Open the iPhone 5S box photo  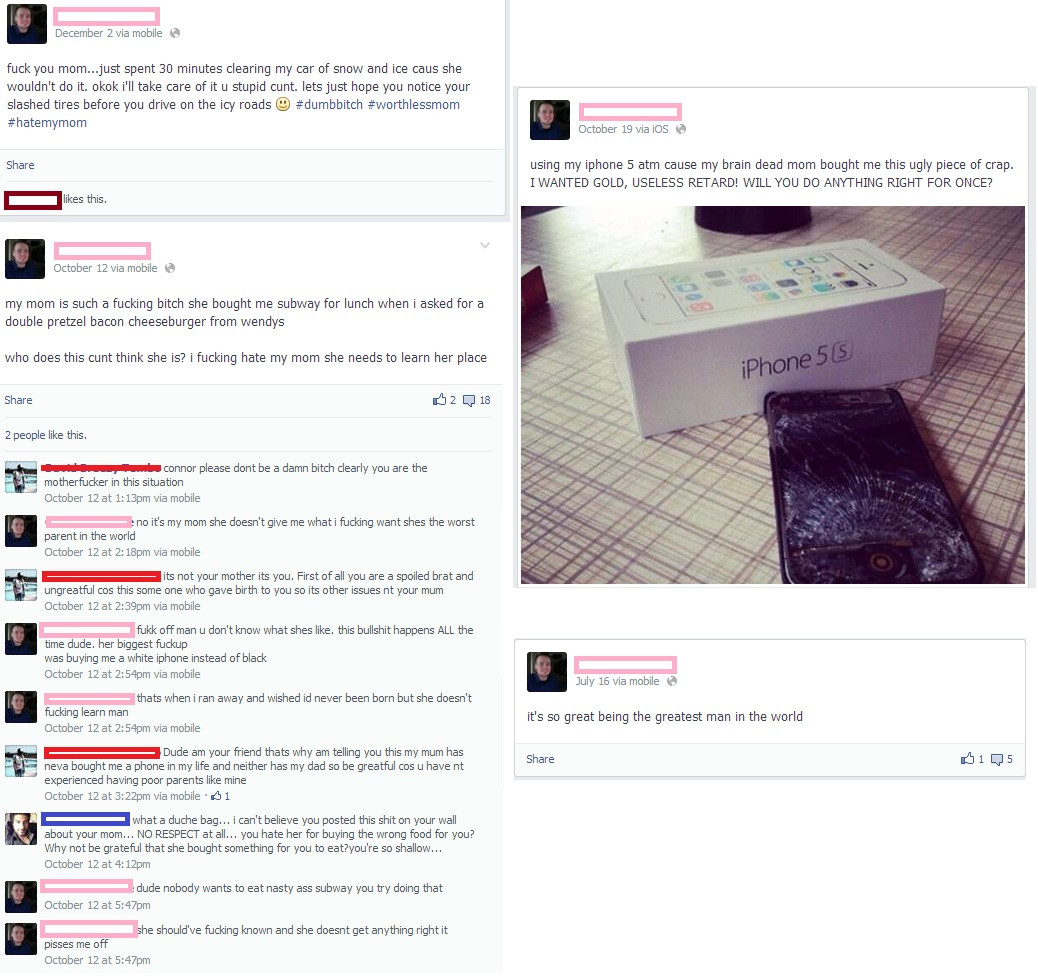(x=773, y=395)
